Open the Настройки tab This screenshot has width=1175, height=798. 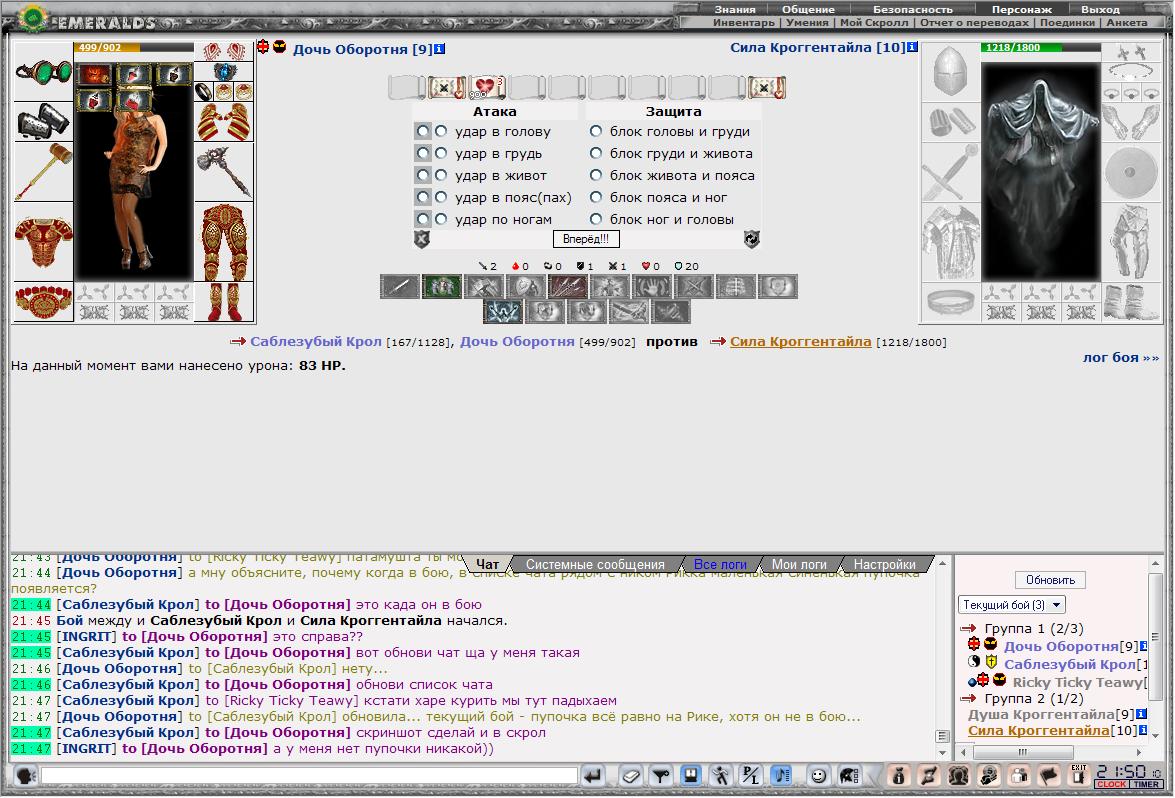click(884, 564)
